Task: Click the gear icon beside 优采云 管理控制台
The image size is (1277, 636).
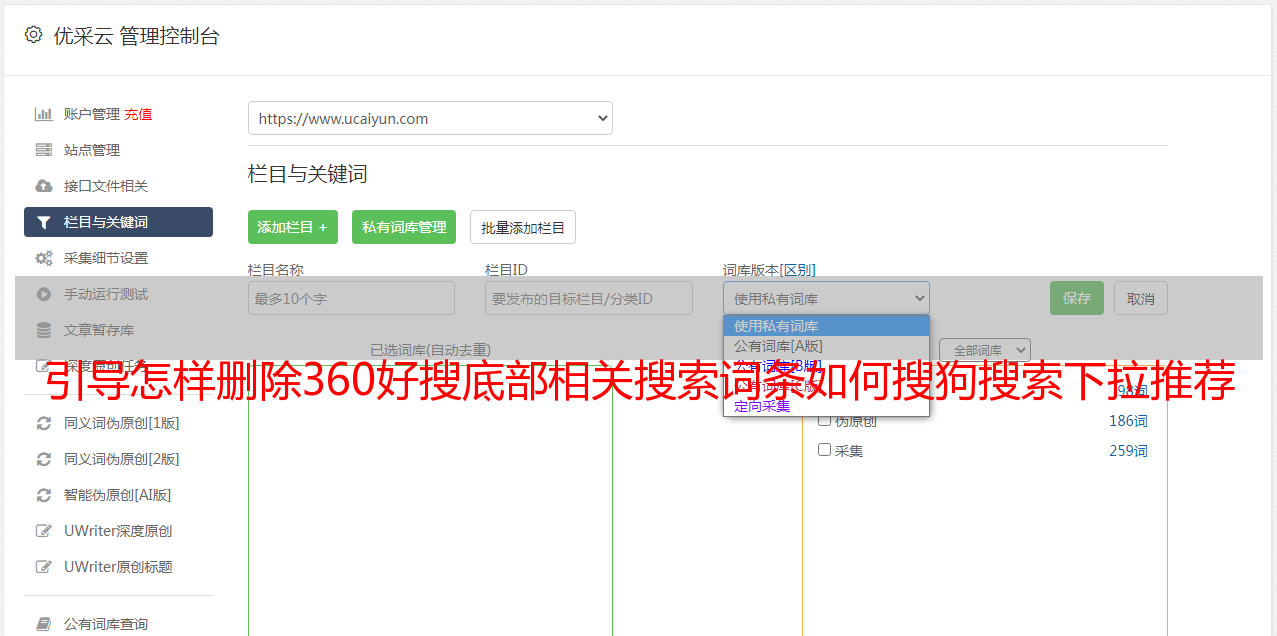Action: (x=34, y=35)
